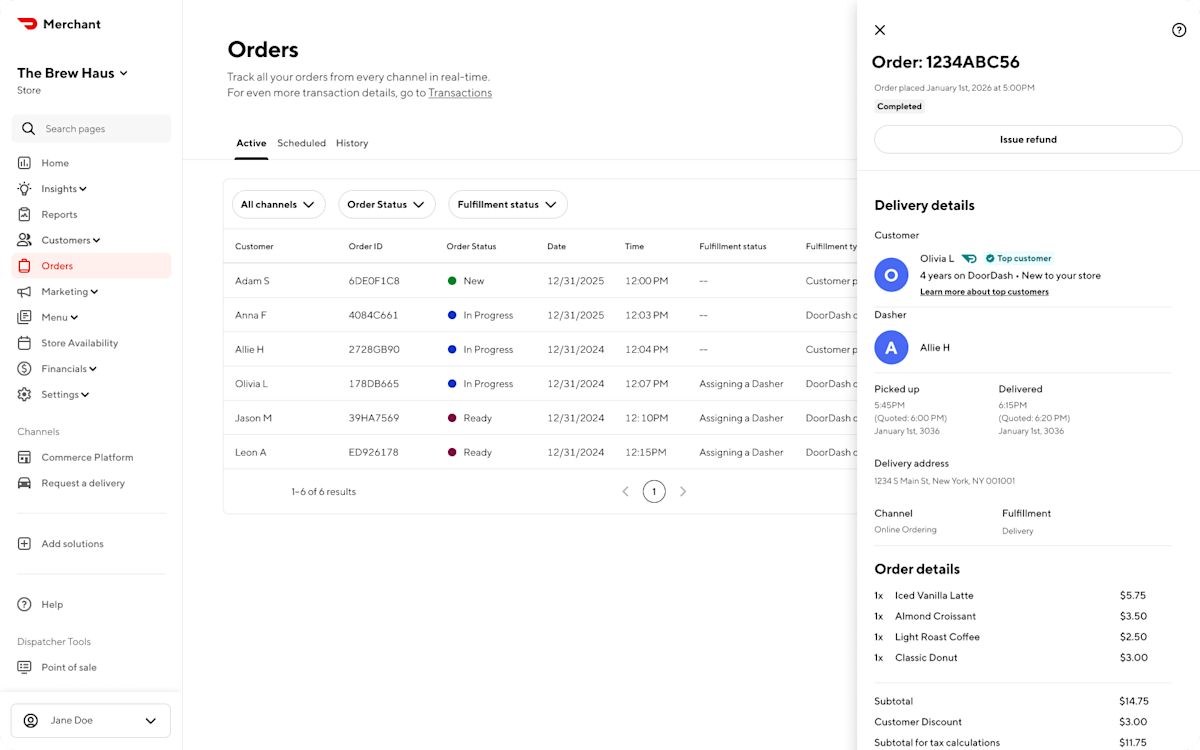This screenshot has height=750, width=1200.
Task: Expand The Brew Haus store switcher
Action: (x=71, y=72)
